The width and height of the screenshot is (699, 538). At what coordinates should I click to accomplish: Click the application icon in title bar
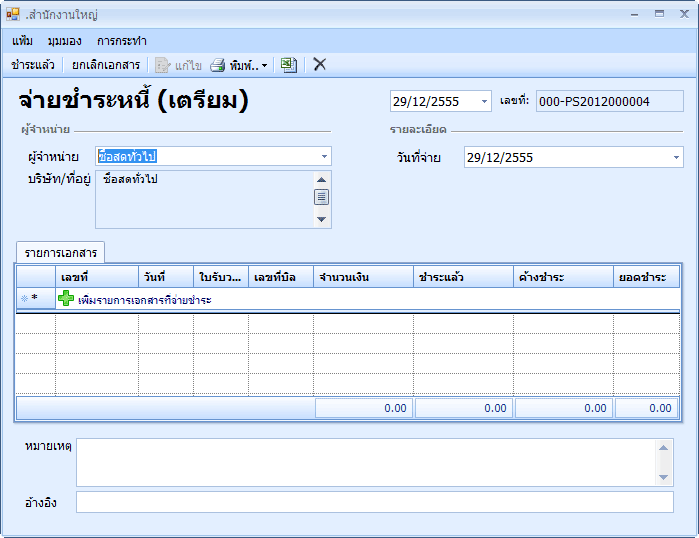click(x=13, y=15)
